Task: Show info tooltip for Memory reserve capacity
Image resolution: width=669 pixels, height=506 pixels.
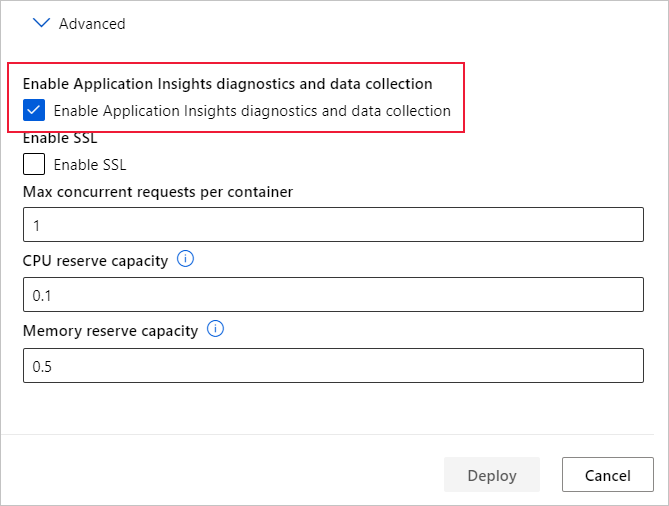Action: (215, 328)
